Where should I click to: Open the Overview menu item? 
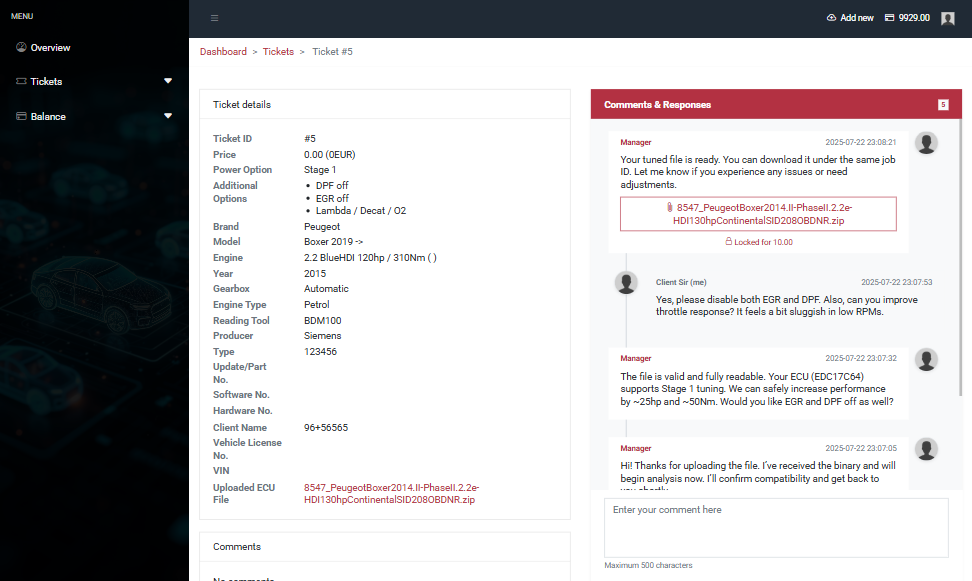tap(50, 47)
